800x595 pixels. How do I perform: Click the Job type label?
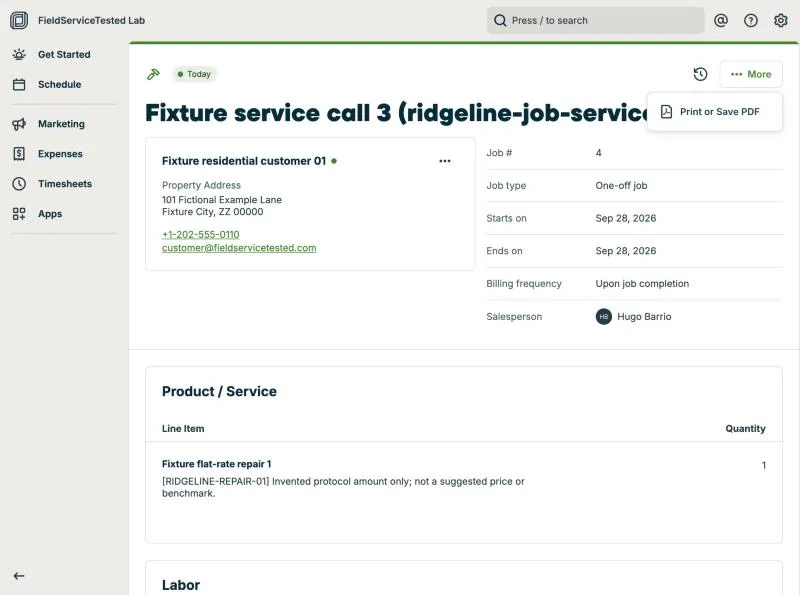(x=506, y=185)
